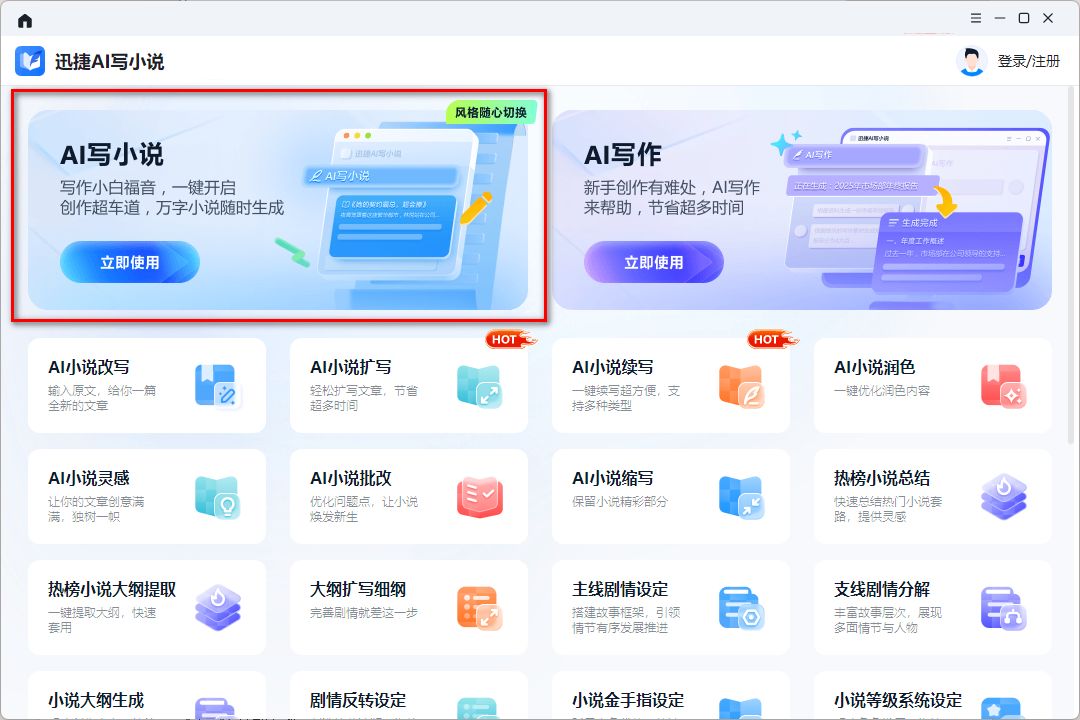
Task: Click the AI写小说 banner heading
Action: (112, 154)
